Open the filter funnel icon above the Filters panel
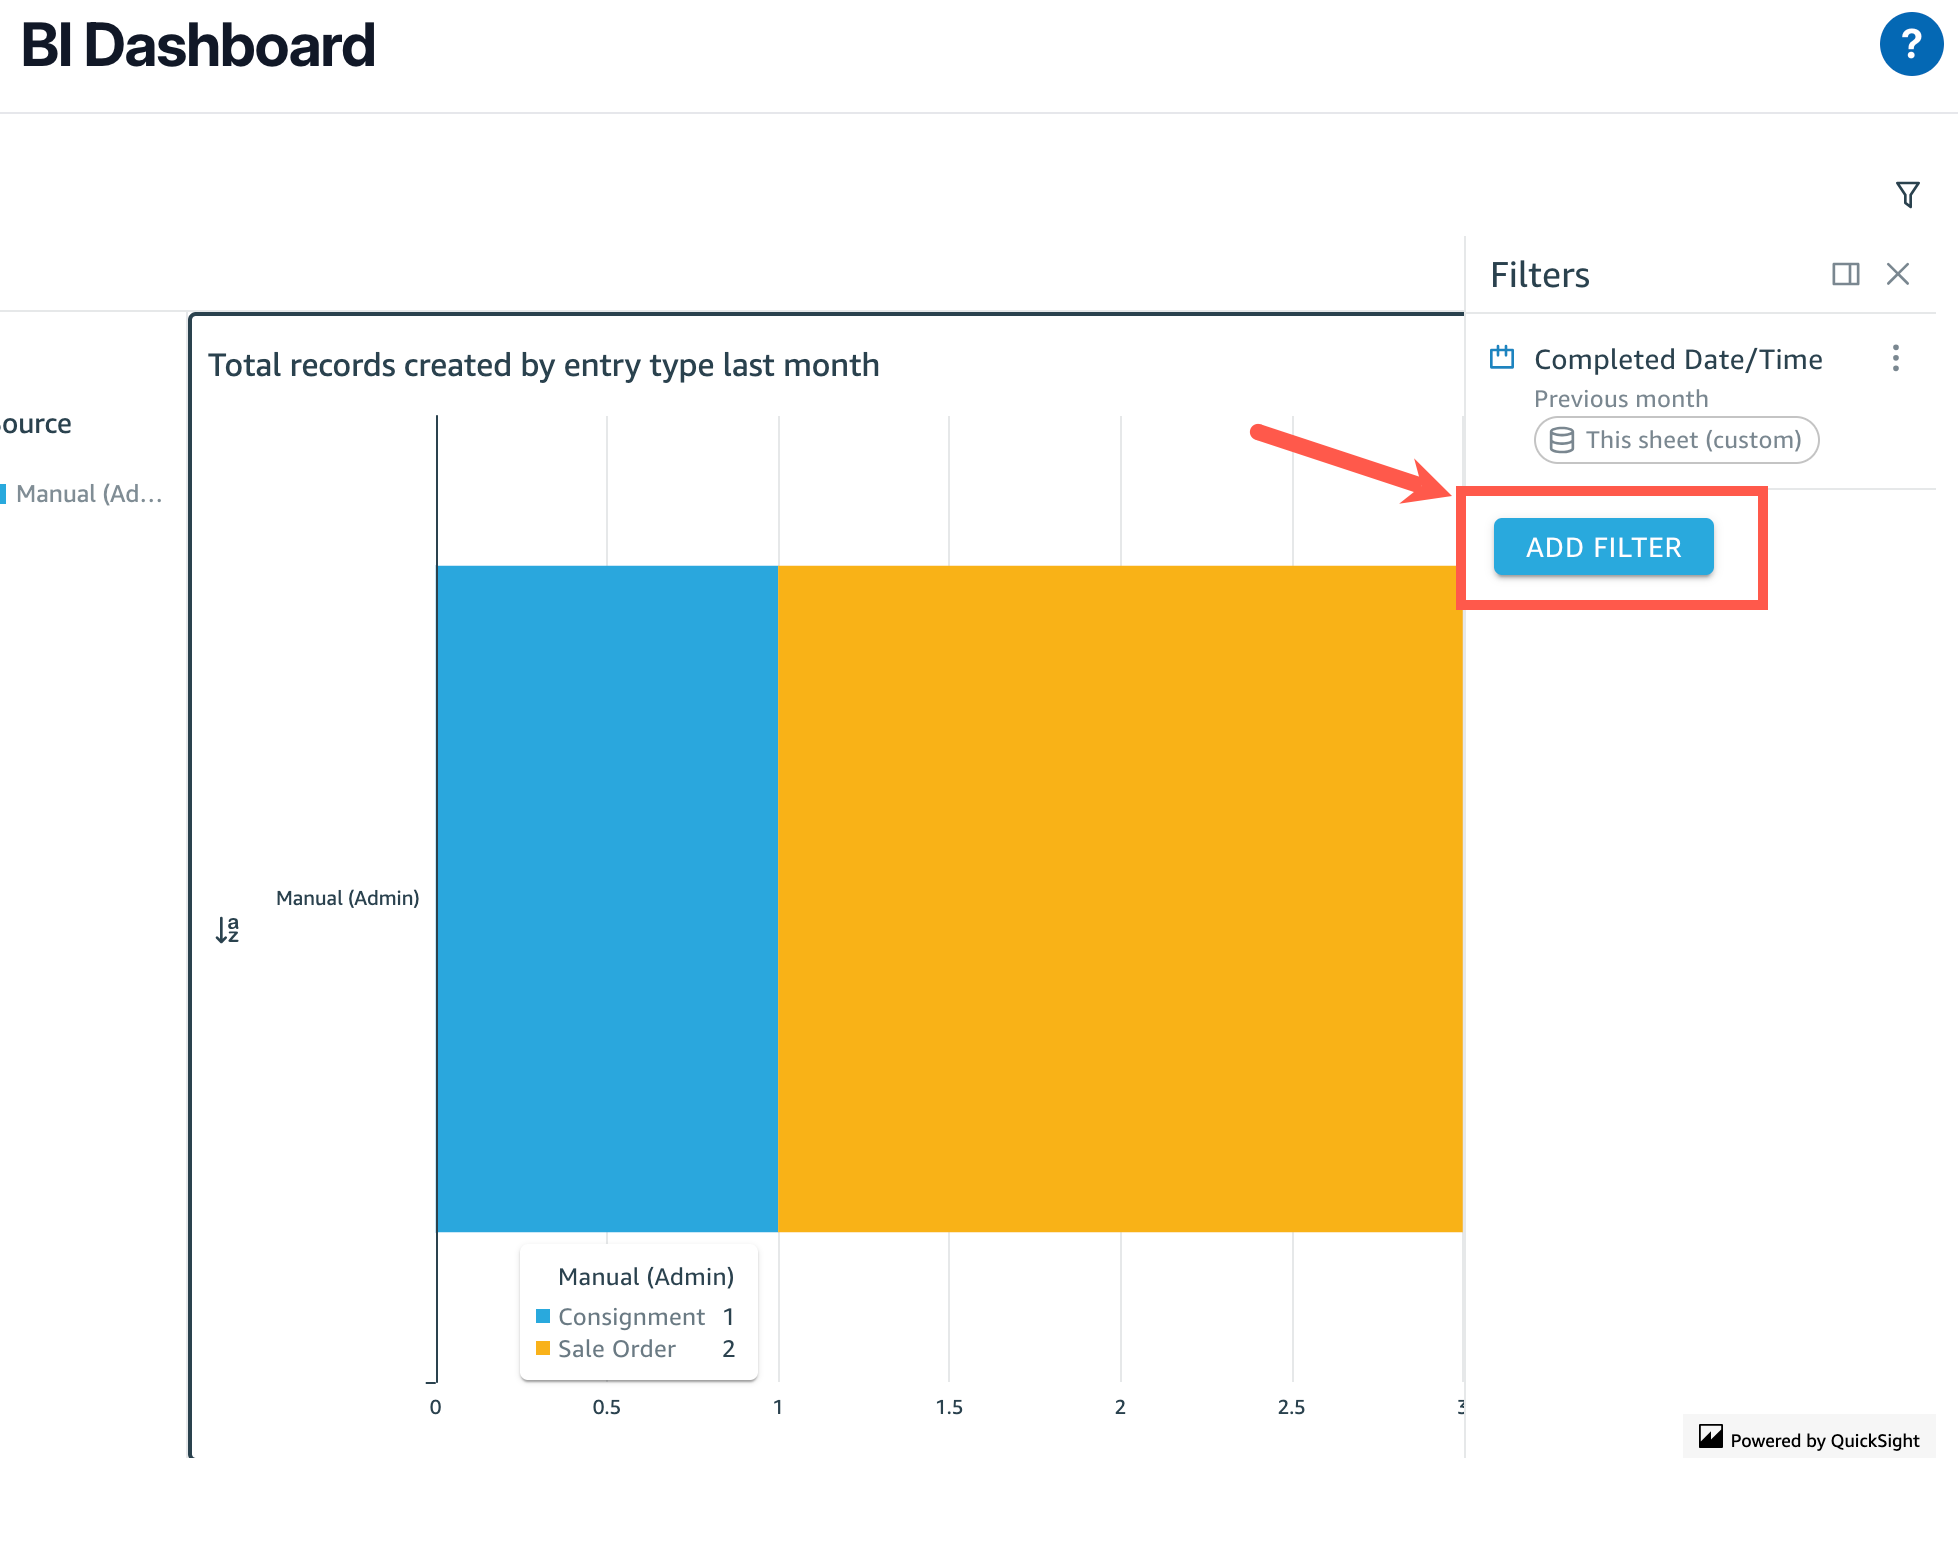 (1908, 194)
